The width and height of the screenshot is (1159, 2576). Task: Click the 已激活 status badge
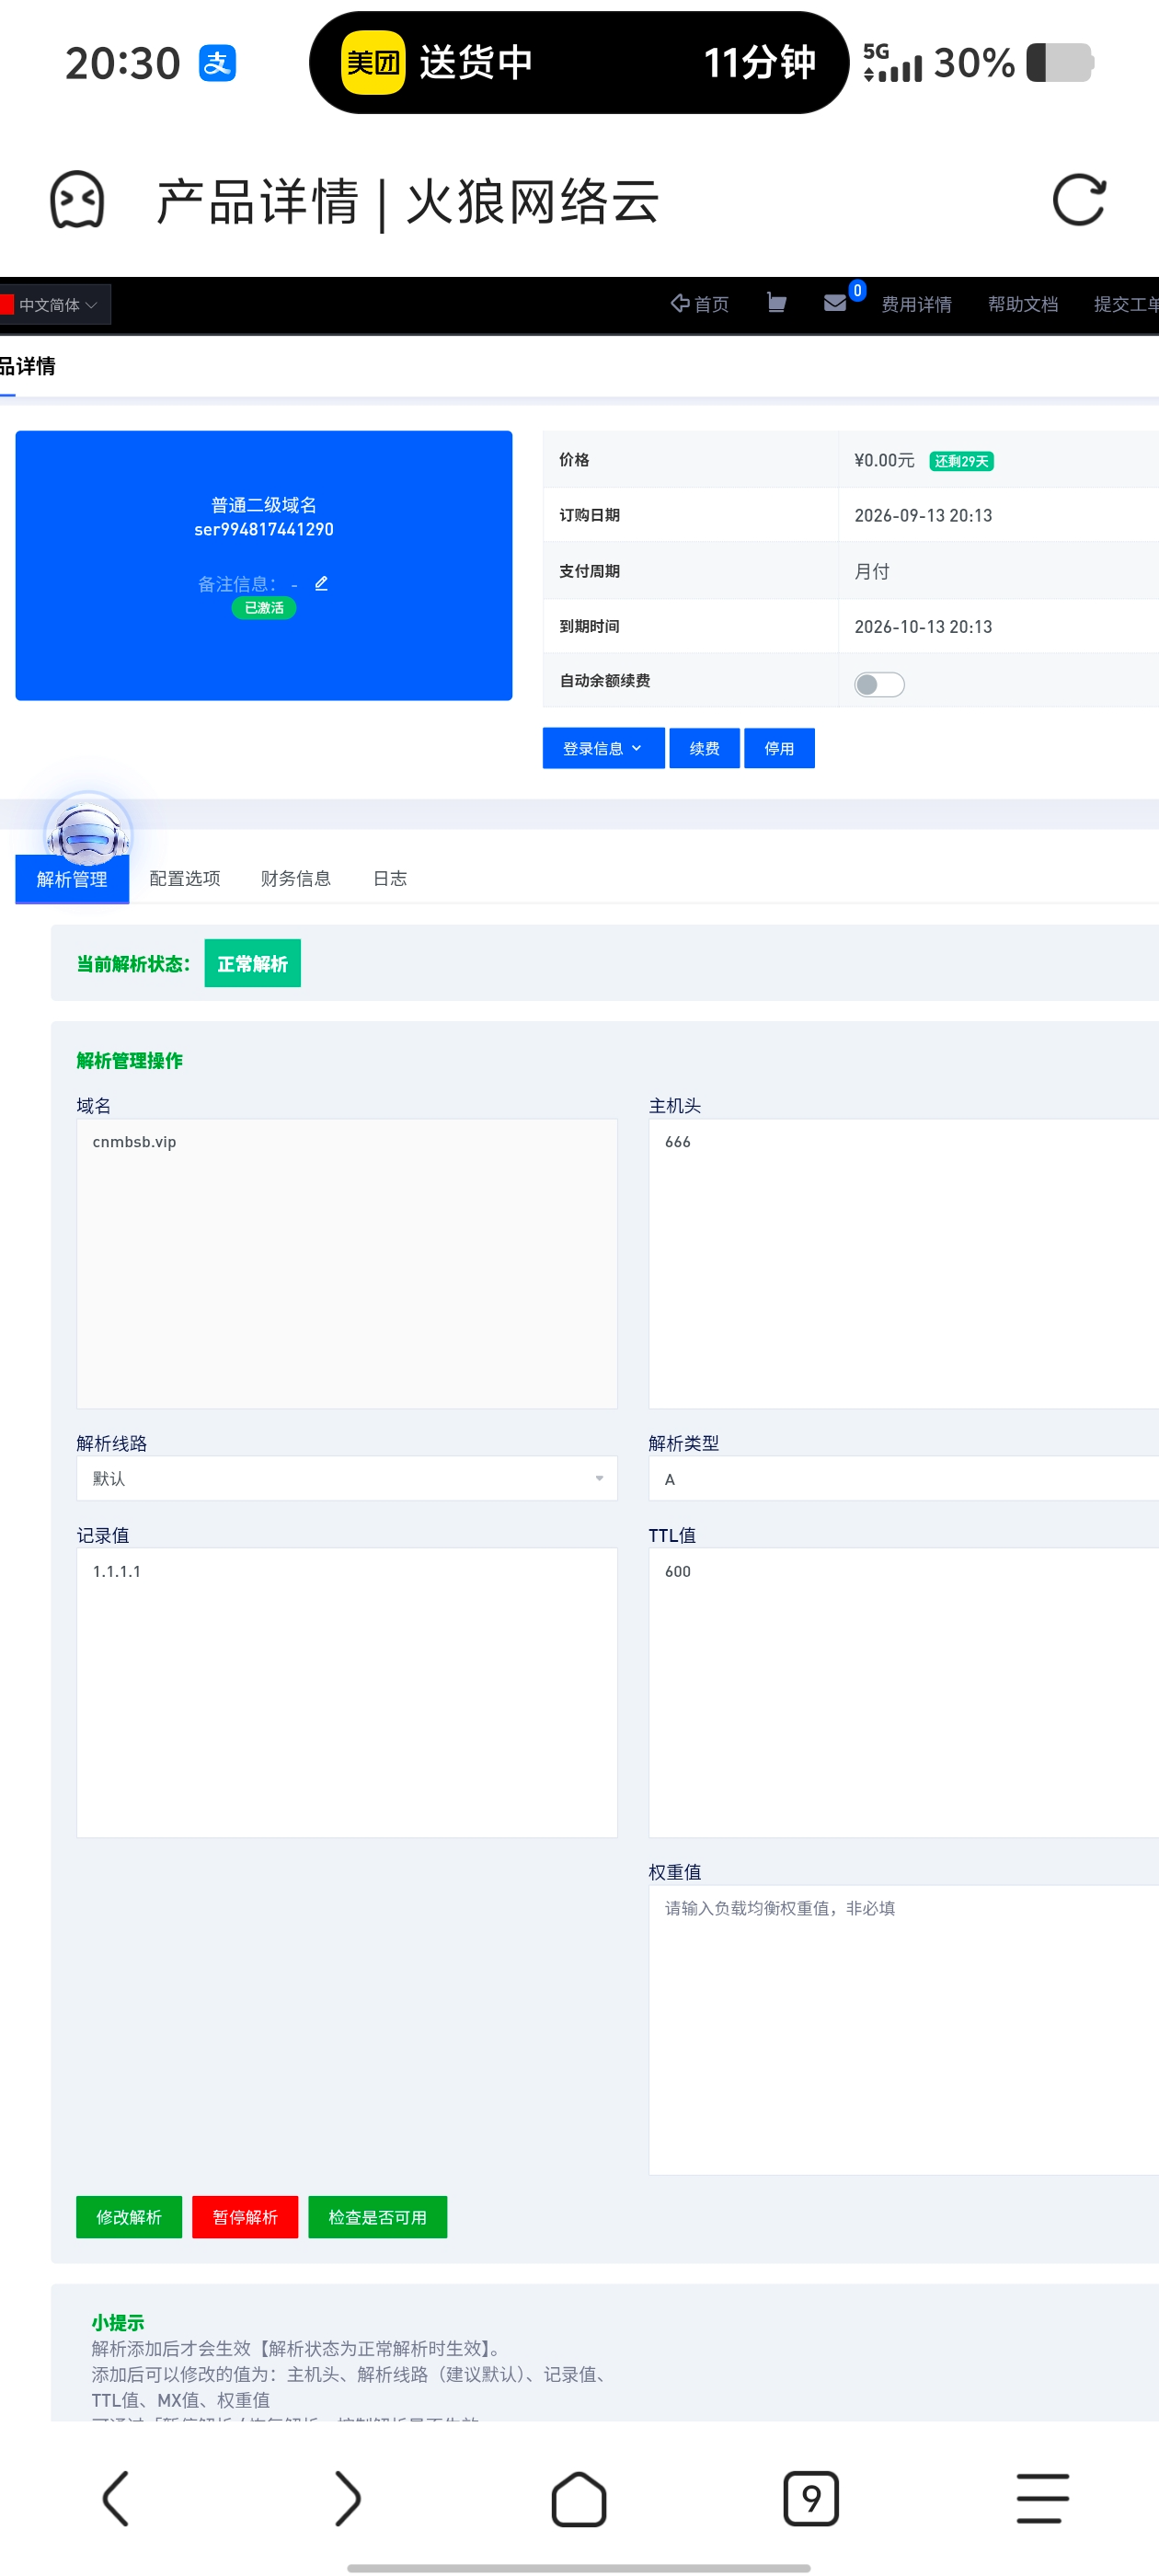(264, 608)
